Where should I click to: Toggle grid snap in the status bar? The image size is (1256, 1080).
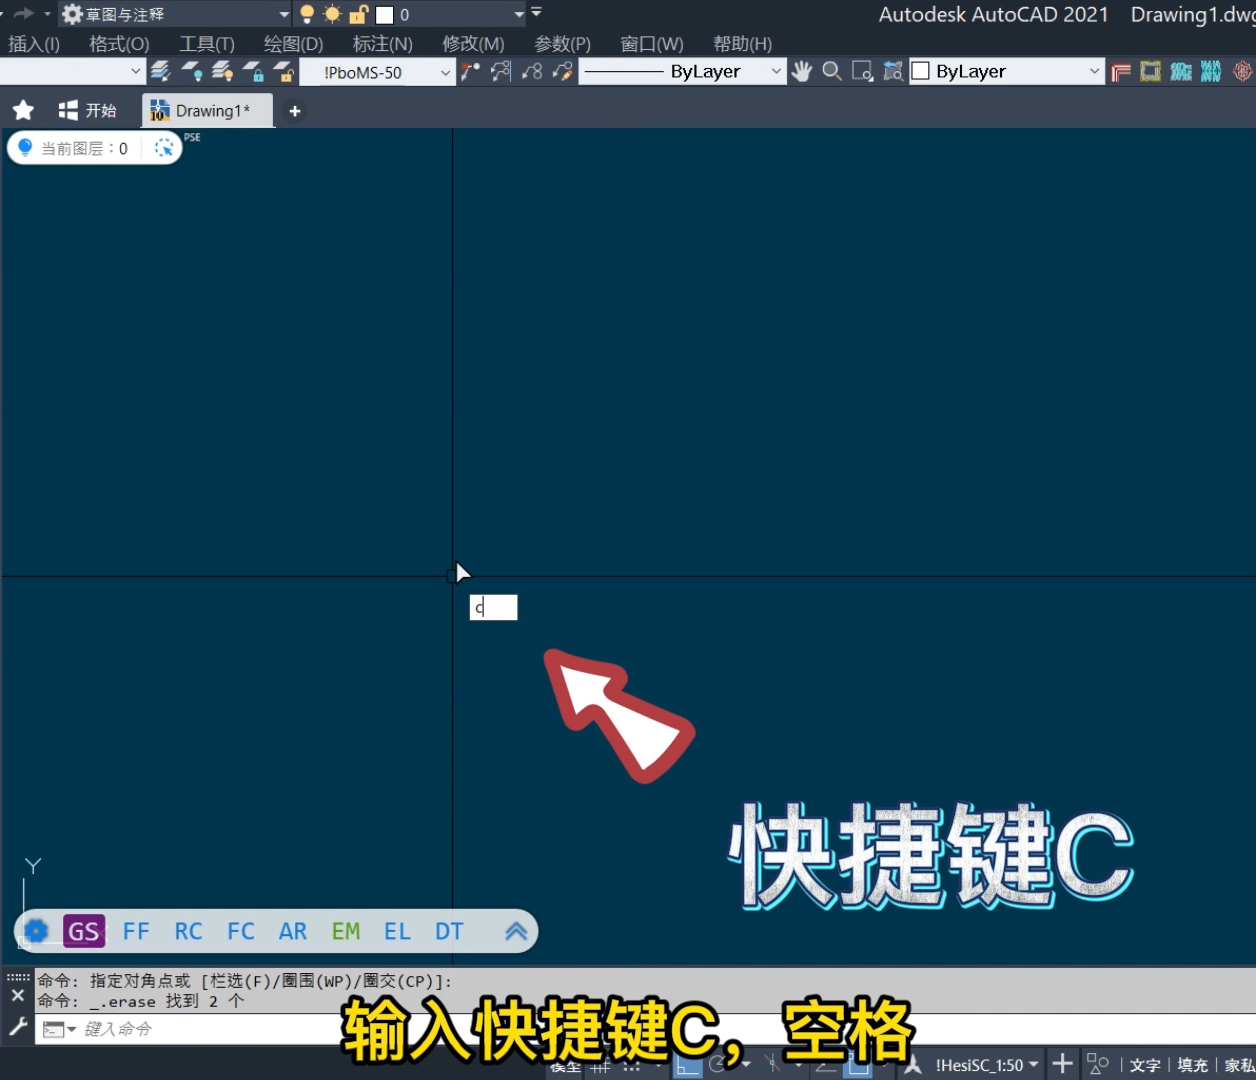click(633, 1064)
